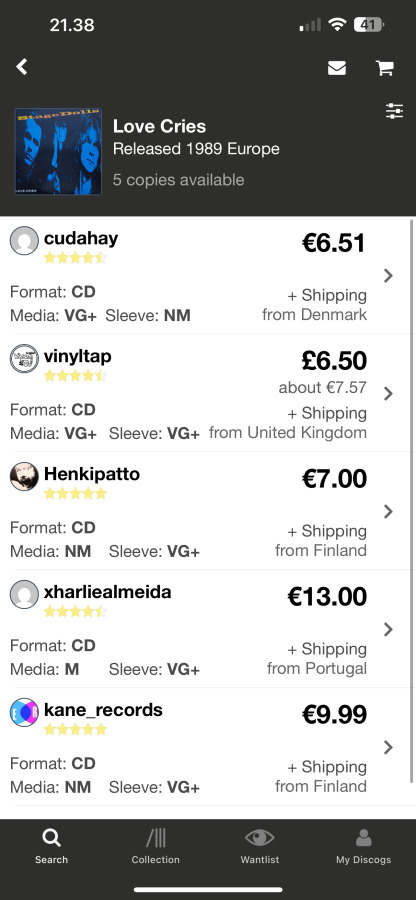Expand the kane_records listing chevron
This screenshot has width=416, height=900.
coord(388,747)
